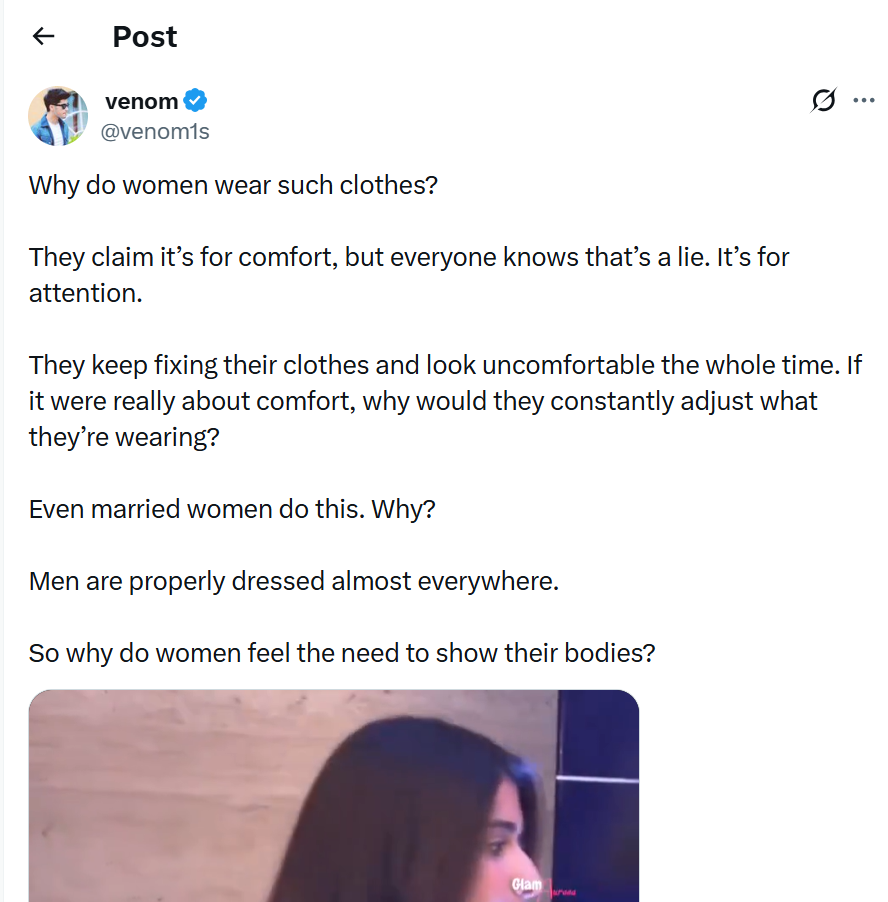Click the sentence starting 'They claim it's for comfort'

pos(409,257)
